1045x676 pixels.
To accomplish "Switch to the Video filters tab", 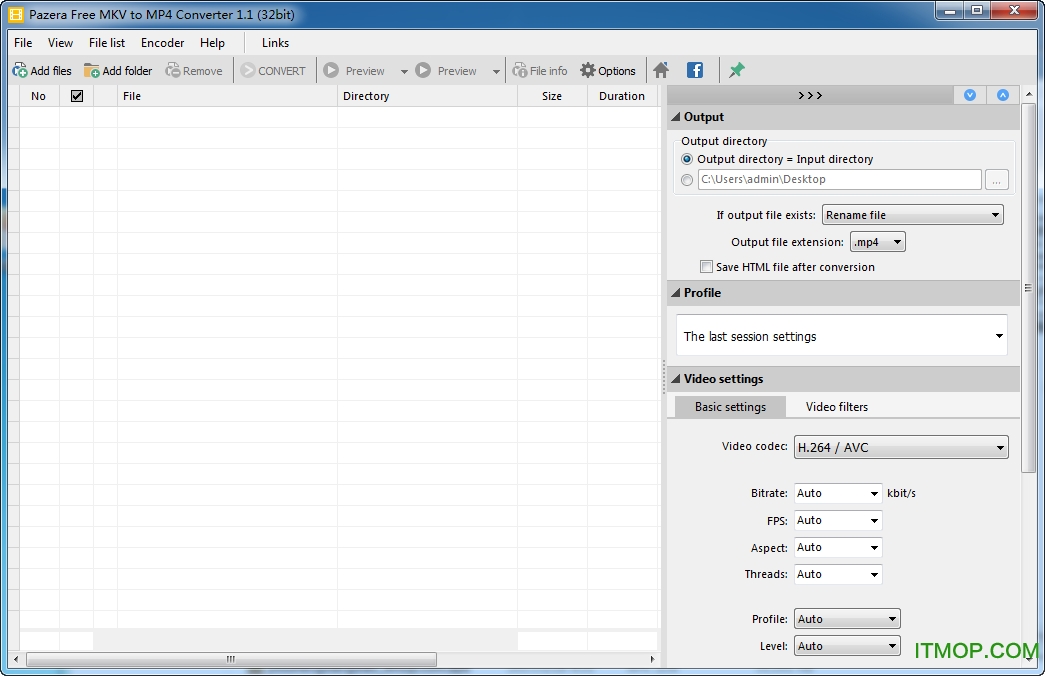I will click(x=836, y=407).
